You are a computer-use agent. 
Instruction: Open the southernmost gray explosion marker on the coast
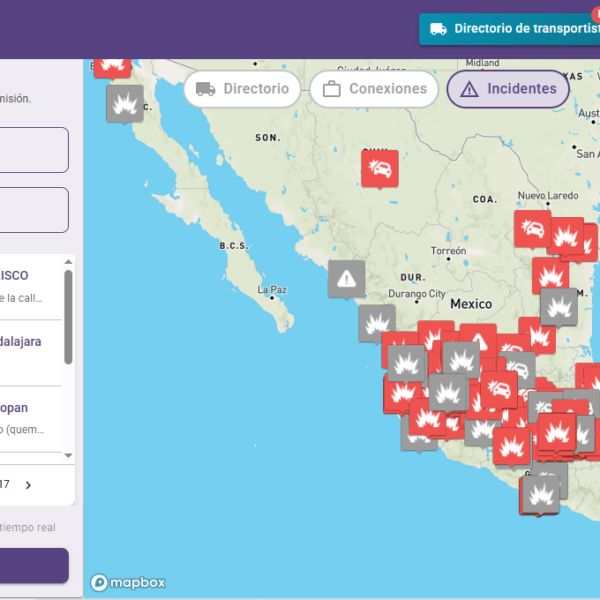[542, 493]
